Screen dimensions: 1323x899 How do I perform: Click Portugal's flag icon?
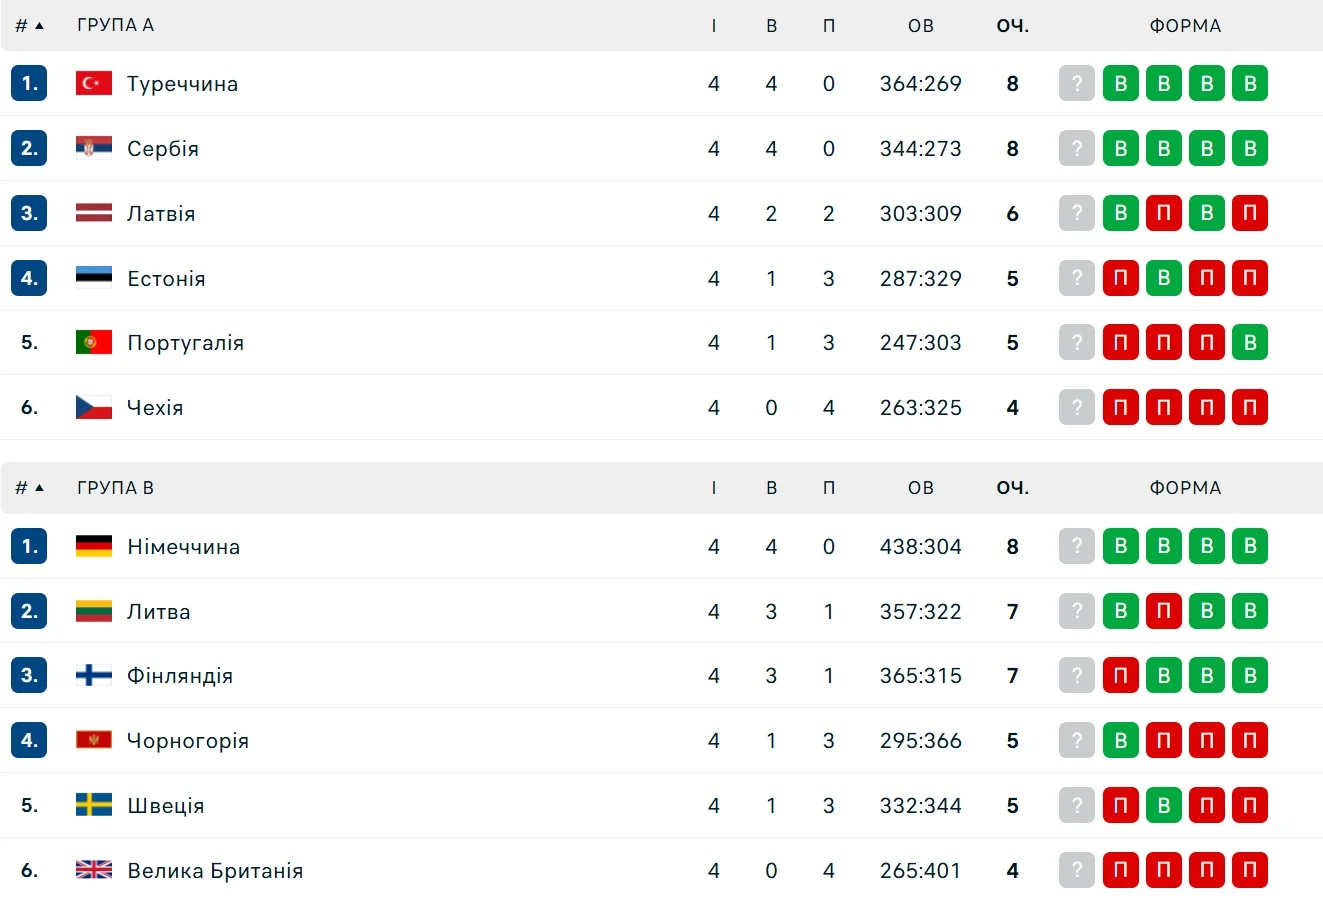point(94,343)
